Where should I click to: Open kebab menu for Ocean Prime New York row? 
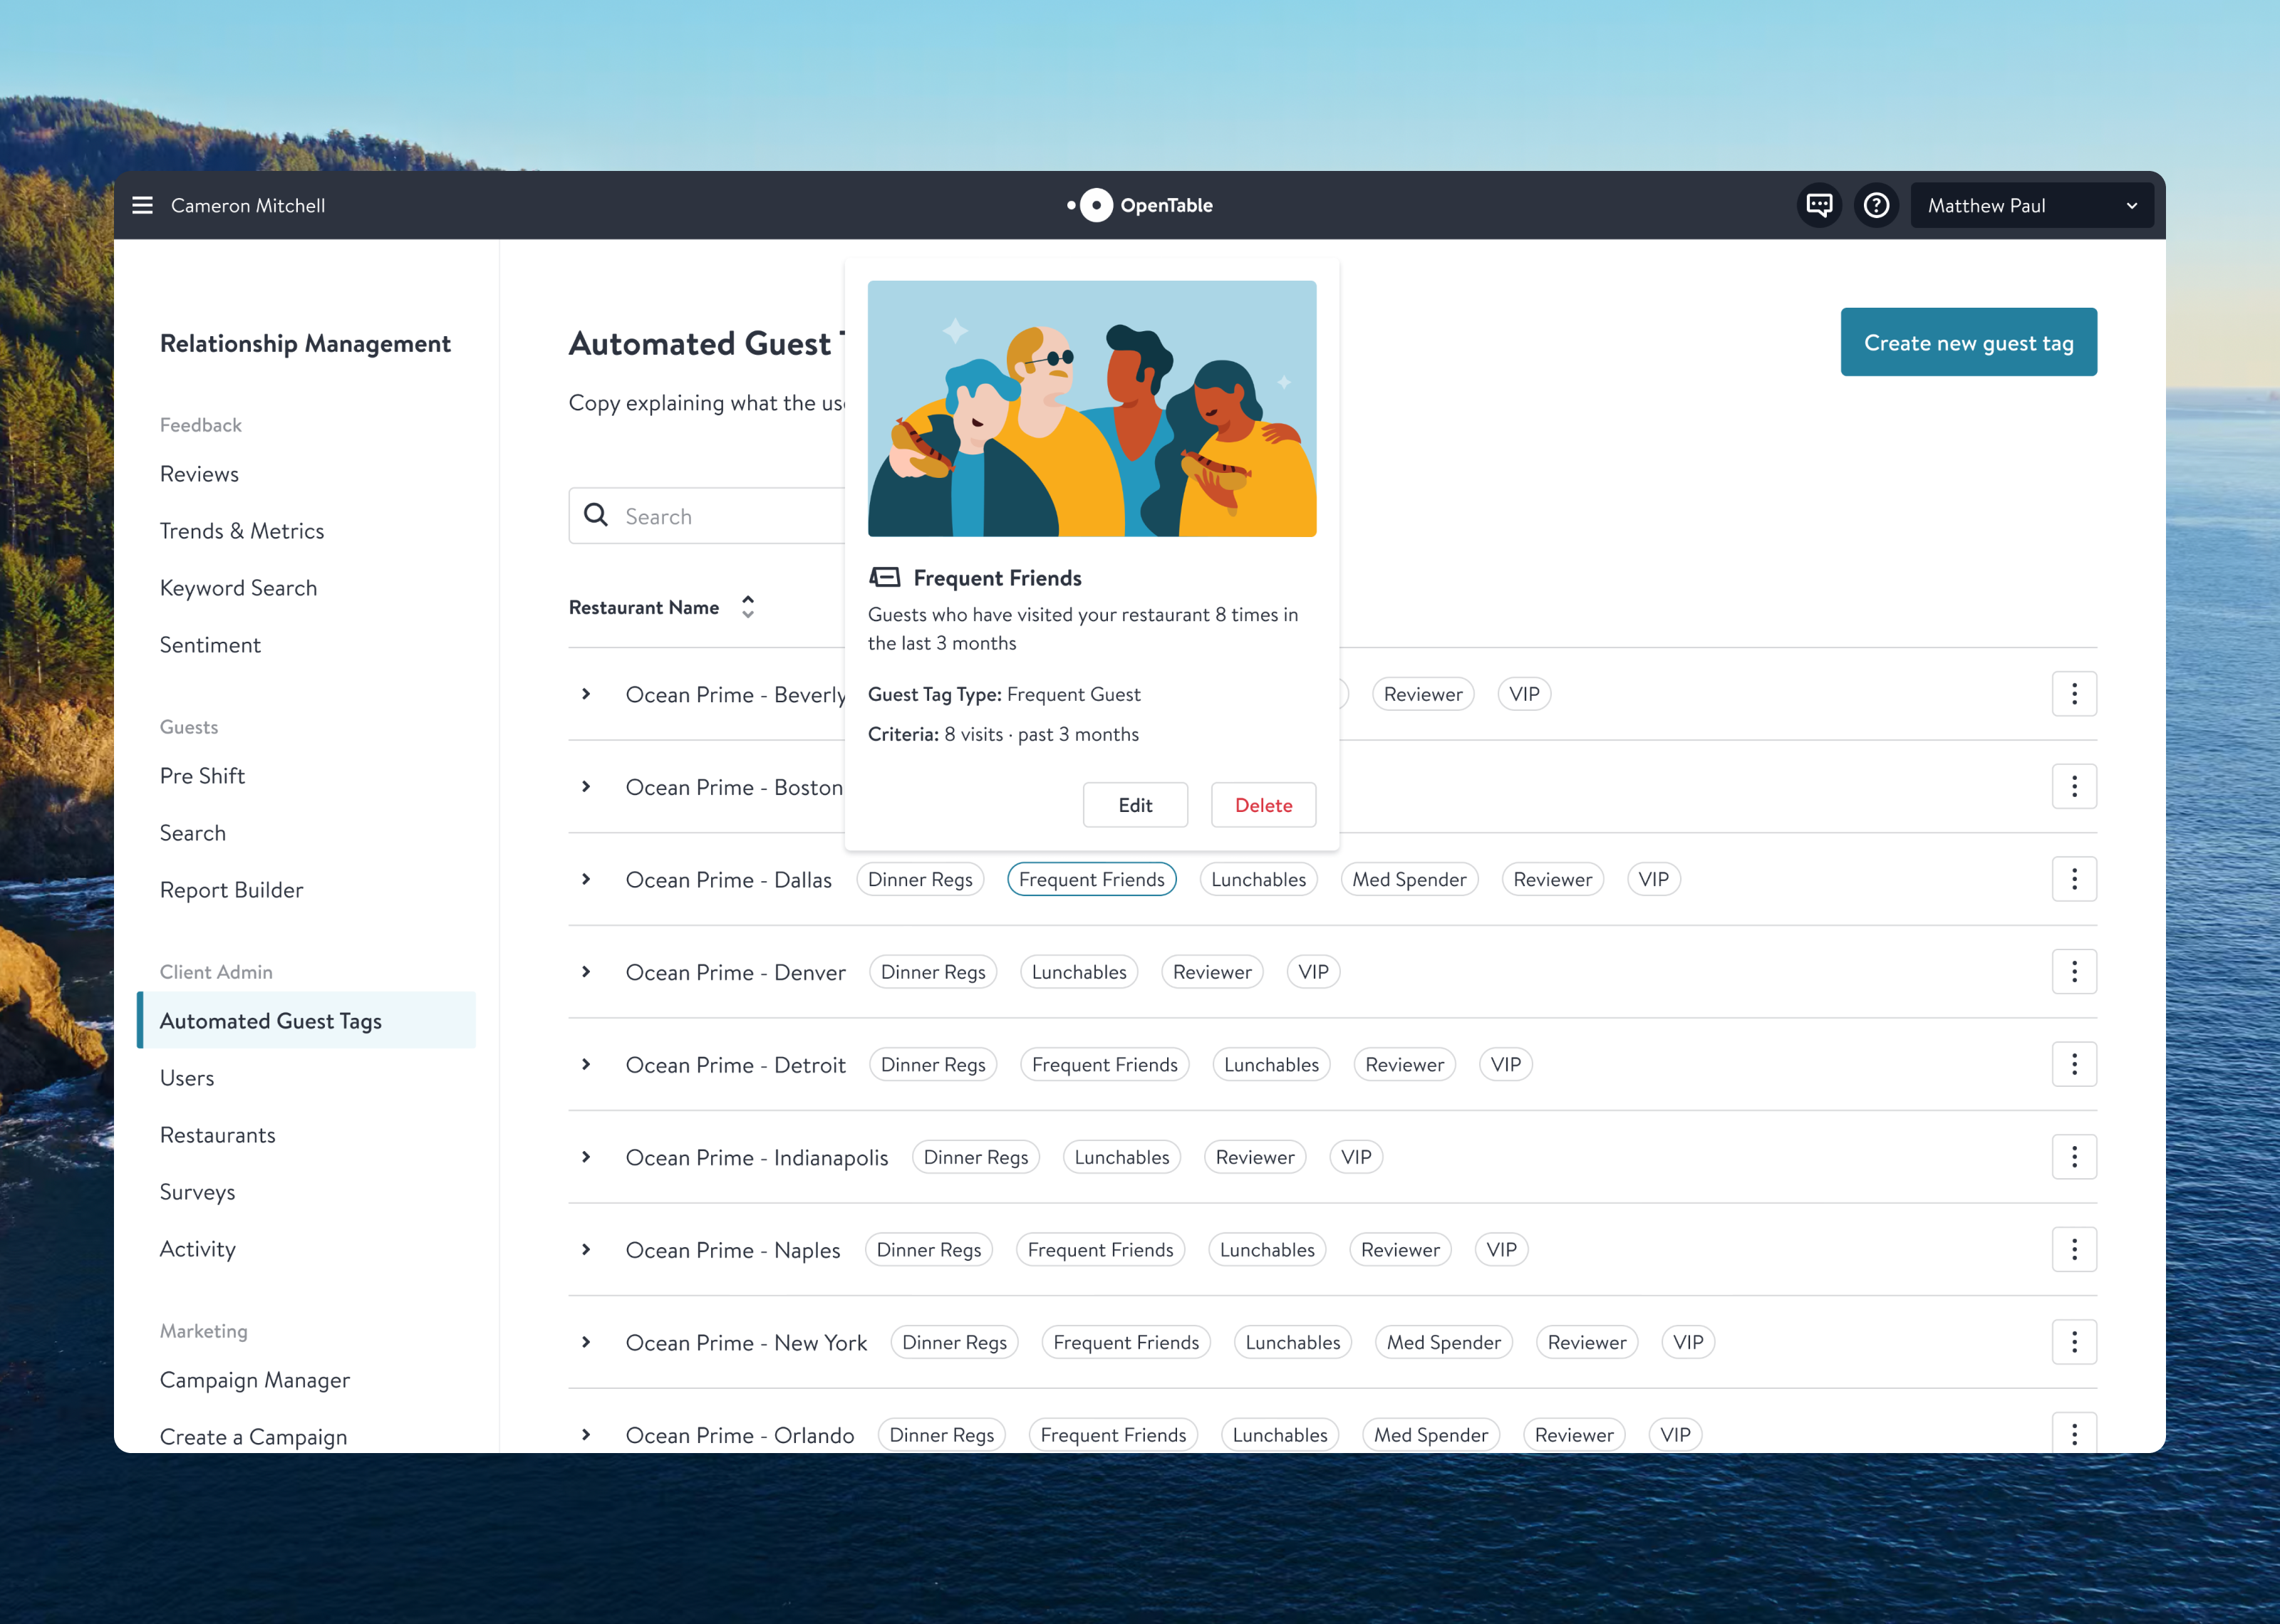coord(2074,1342)
